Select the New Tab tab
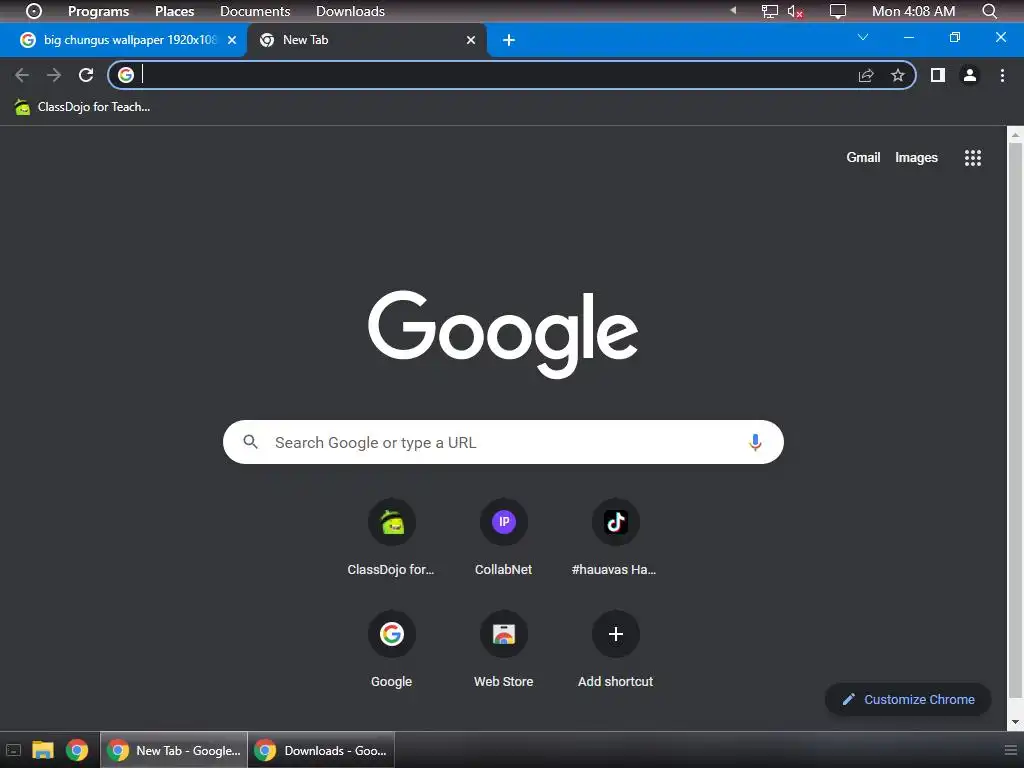 [x=367, y=40]
